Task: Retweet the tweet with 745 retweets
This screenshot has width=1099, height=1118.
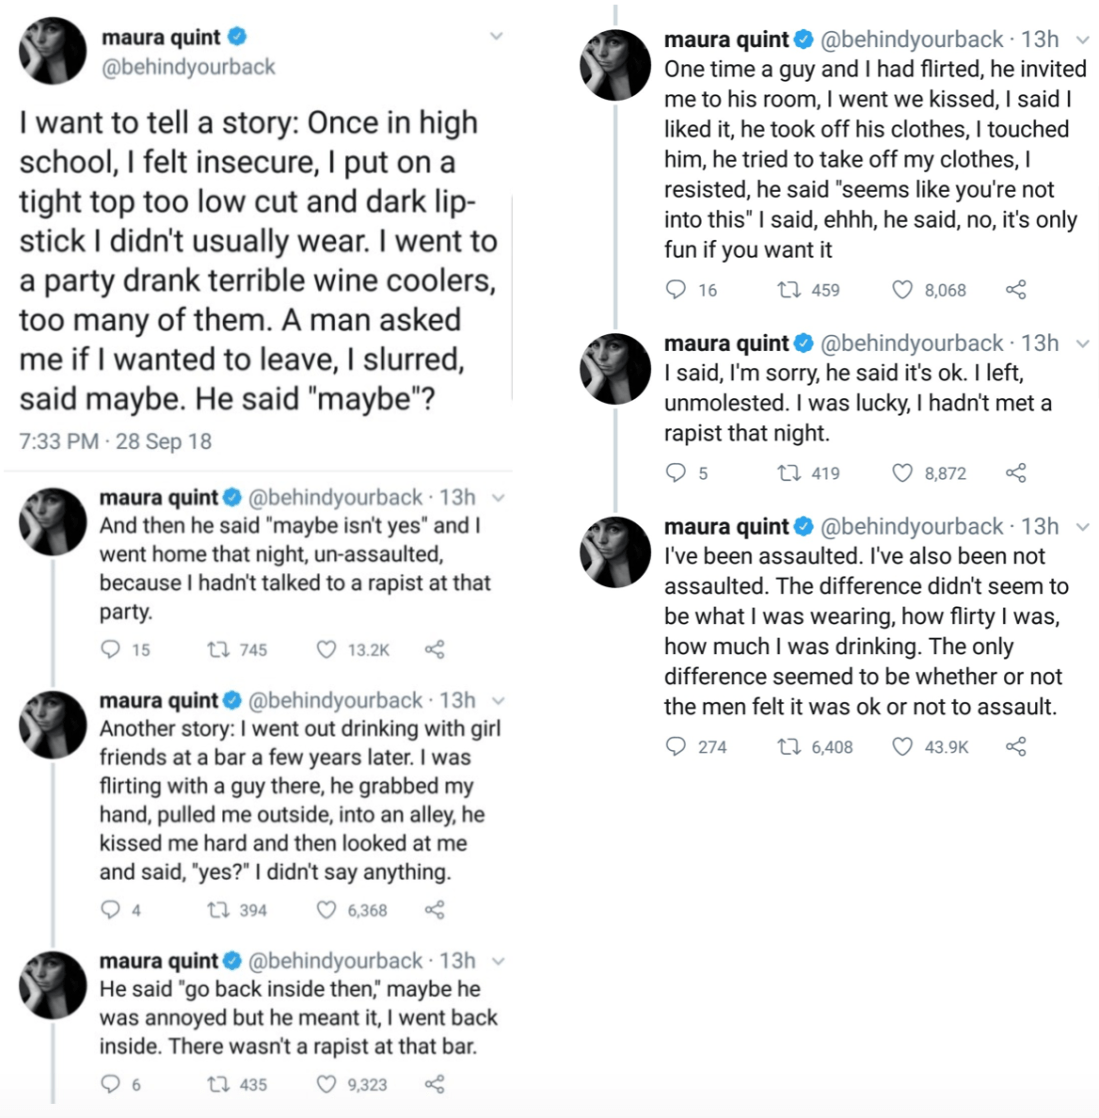Action: point(217,650)
